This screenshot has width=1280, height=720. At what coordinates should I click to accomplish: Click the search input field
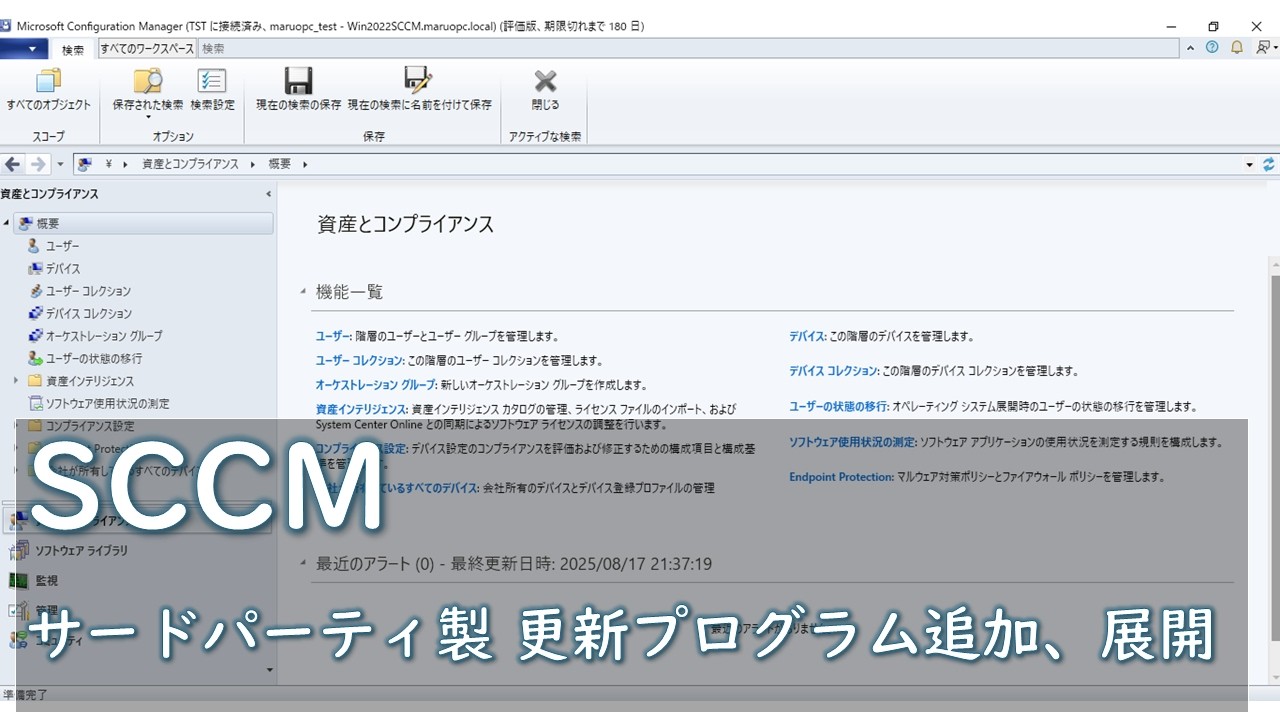688,48
